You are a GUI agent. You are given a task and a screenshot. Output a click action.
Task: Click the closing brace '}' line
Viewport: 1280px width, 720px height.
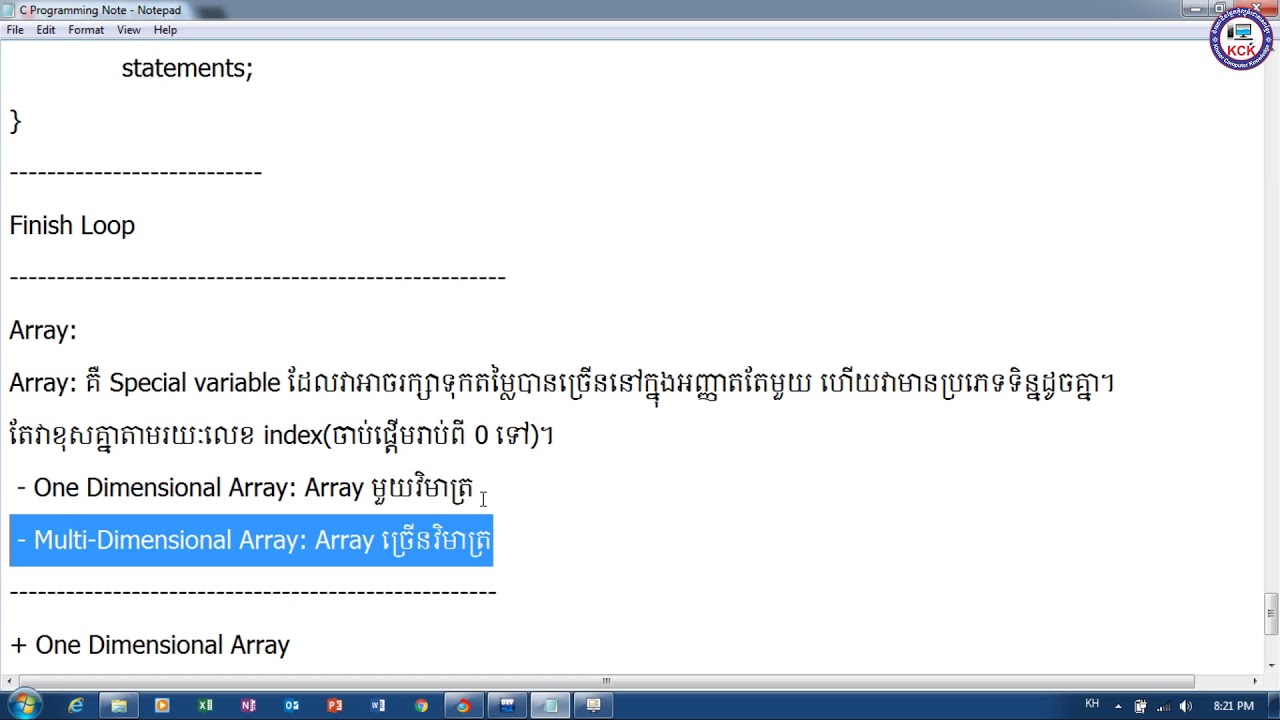15,121
